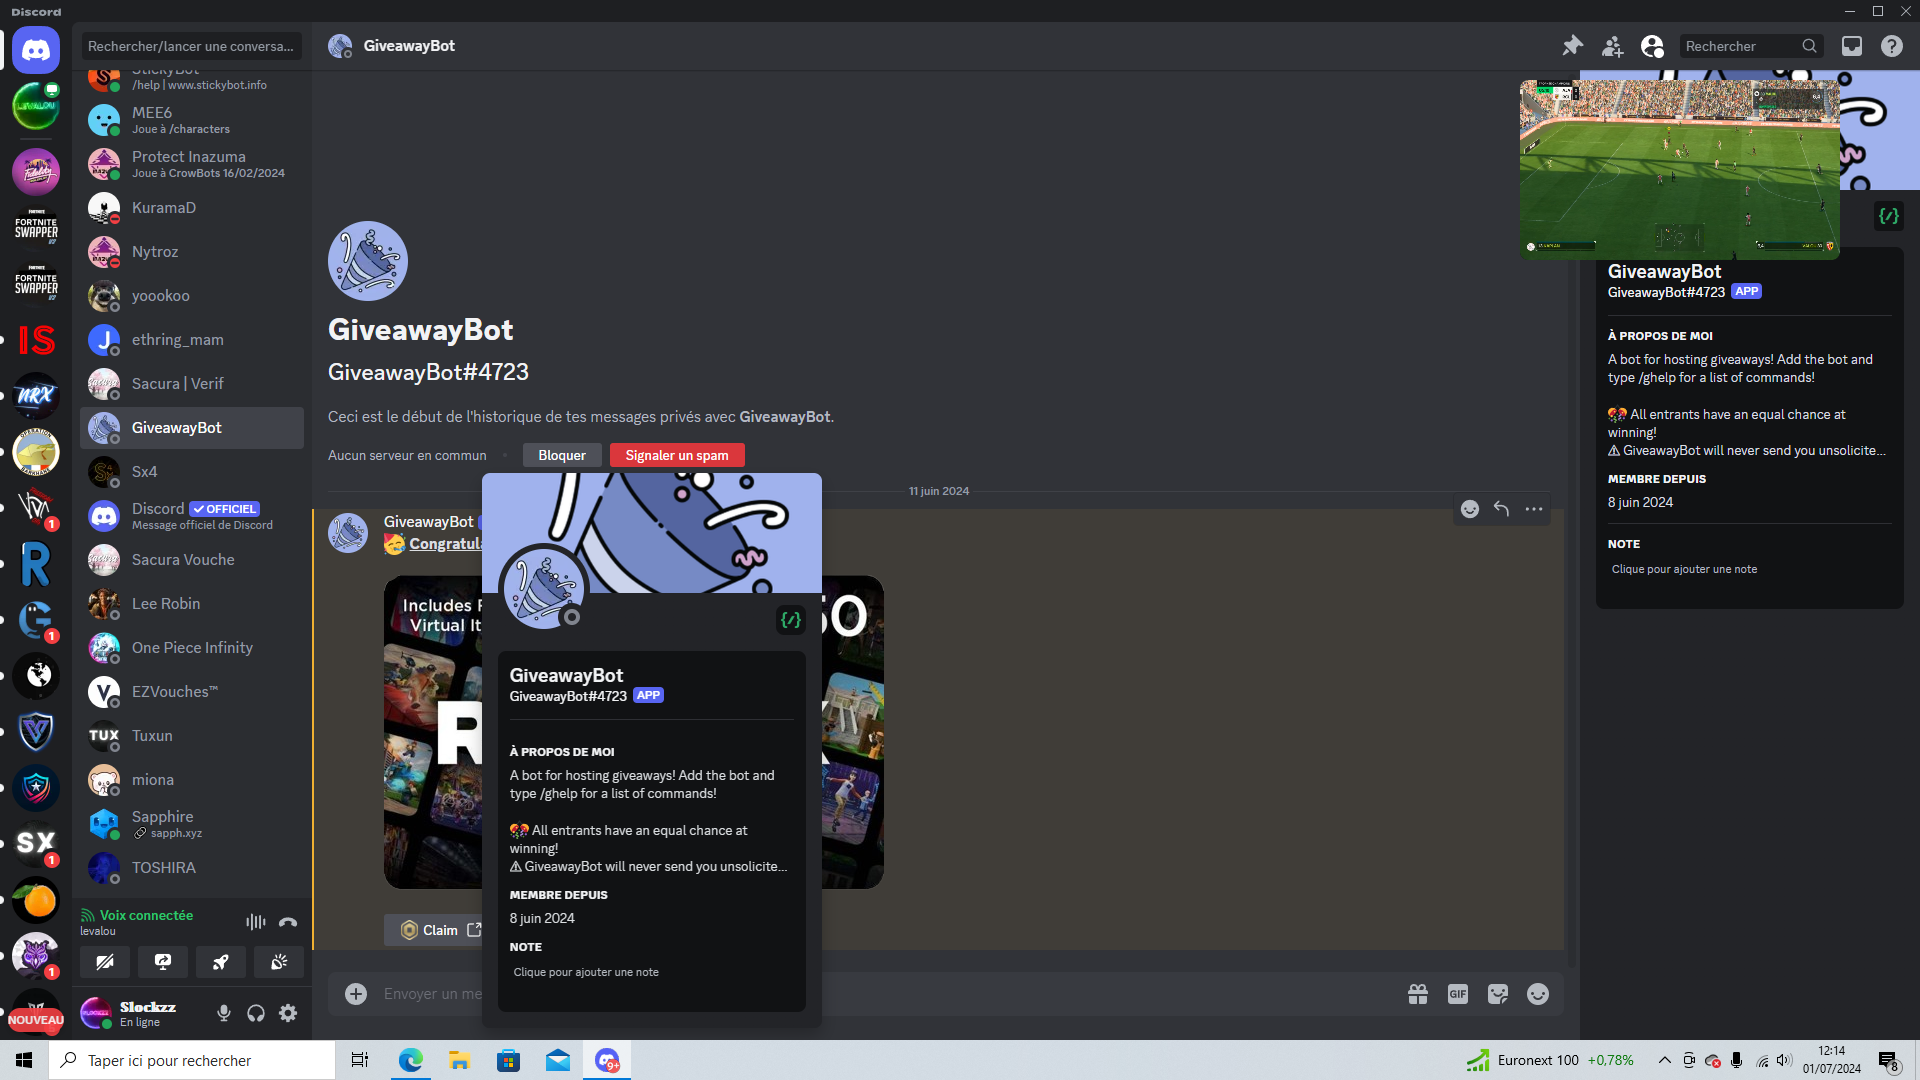Click the search magnifier in Rechercher field
1920x1080 pixels.
(x=1809, y=46)
